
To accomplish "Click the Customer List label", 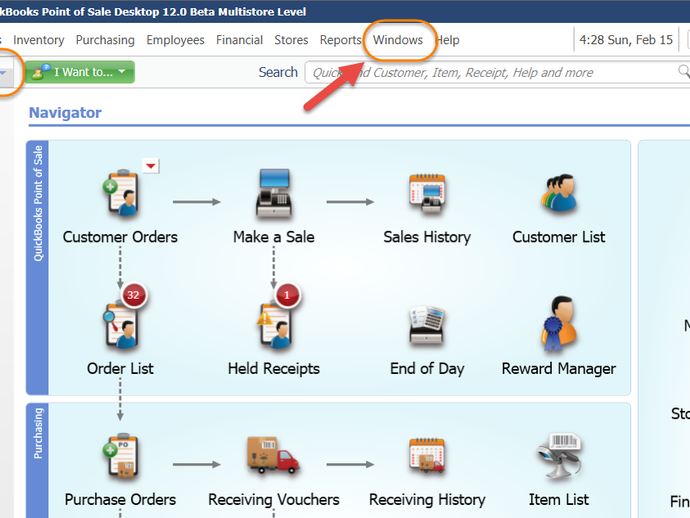I will click(x=558, y=237).
